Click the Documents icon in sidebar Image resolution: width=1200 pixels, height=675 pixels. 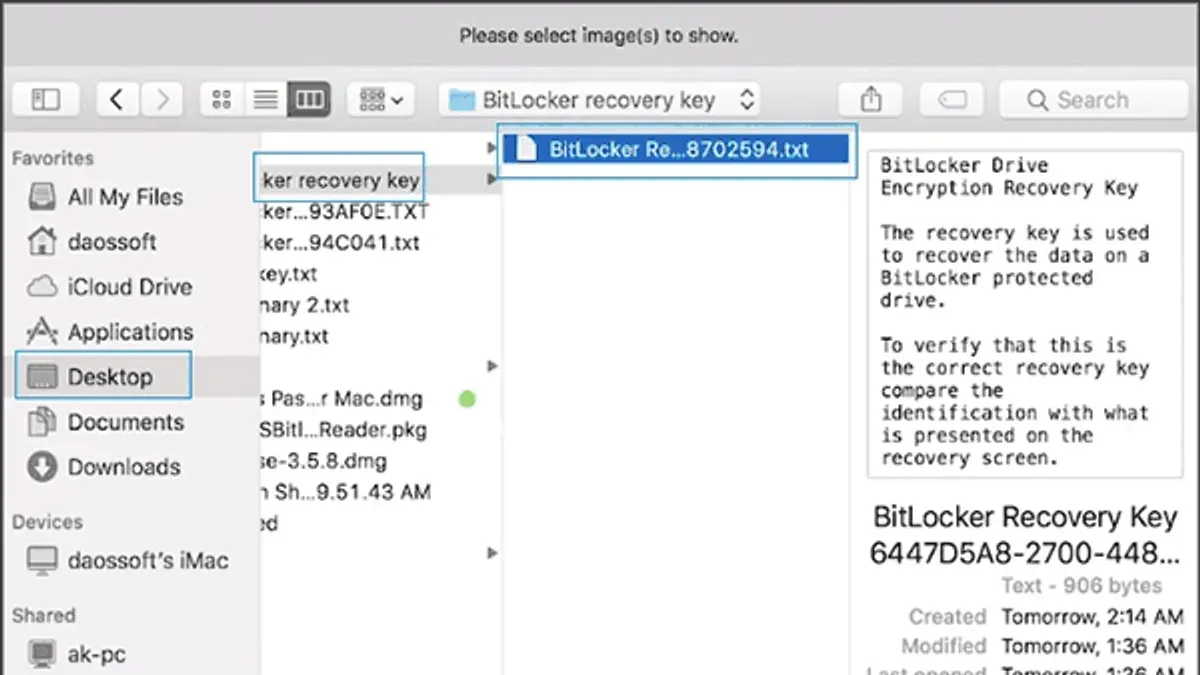pyautogui.click(x=42, y=422)
